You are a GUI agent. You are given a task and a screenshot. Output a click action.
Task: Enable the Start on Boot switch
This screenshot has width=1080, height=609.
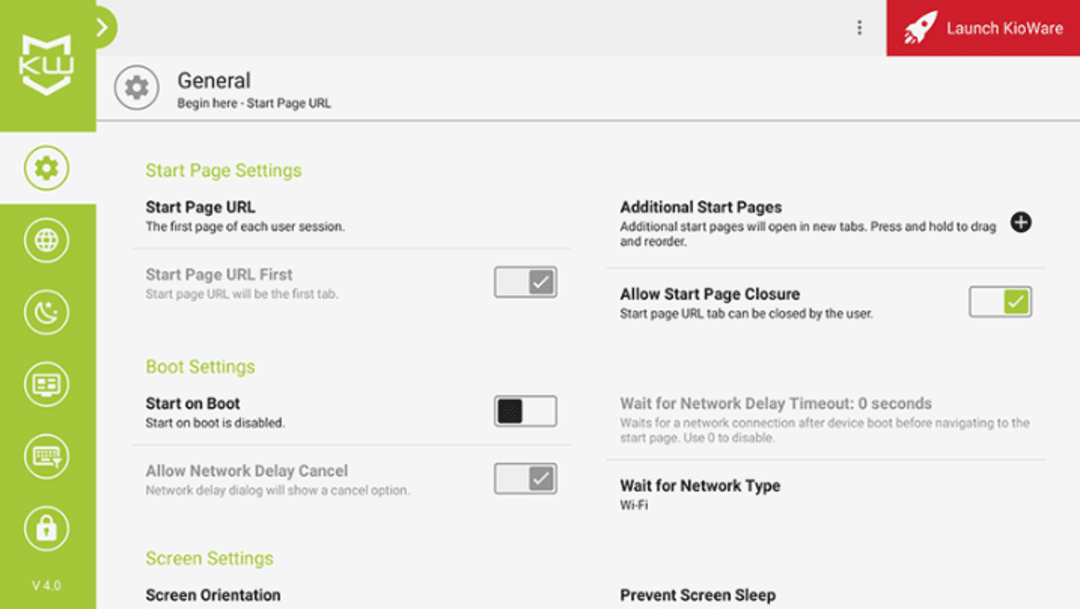525,411
